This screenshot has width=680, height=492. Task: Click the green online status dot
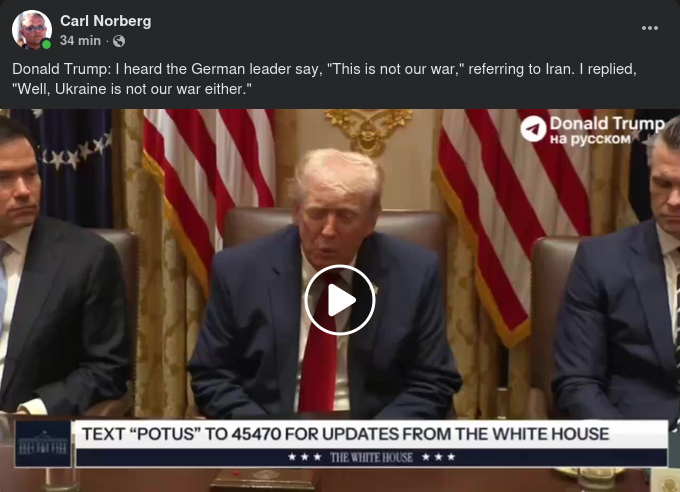[x=46, y=44]
